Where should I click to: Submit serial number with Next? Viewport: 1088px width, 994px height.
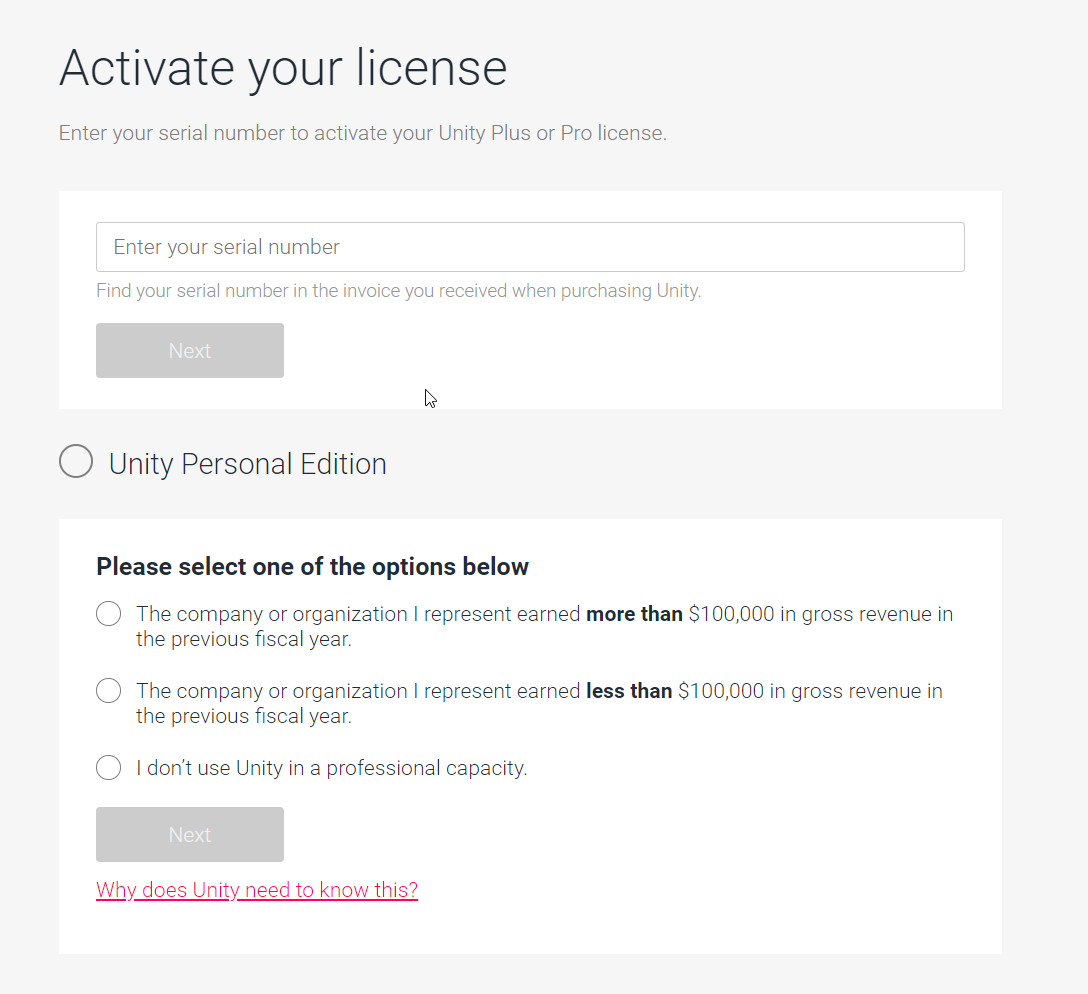[x=189, y=350]
